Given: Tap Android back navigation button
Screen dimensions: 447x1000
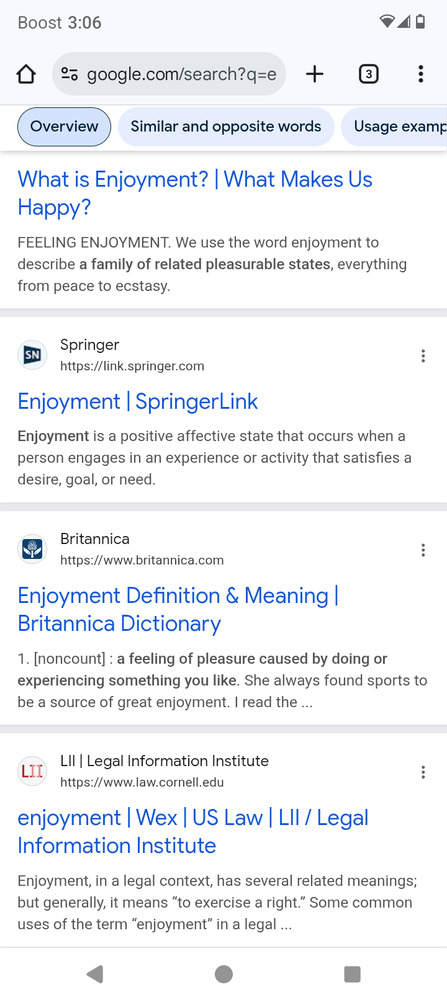Looking at the screenshot, I should pyautogui.click(x=94, y=974).
